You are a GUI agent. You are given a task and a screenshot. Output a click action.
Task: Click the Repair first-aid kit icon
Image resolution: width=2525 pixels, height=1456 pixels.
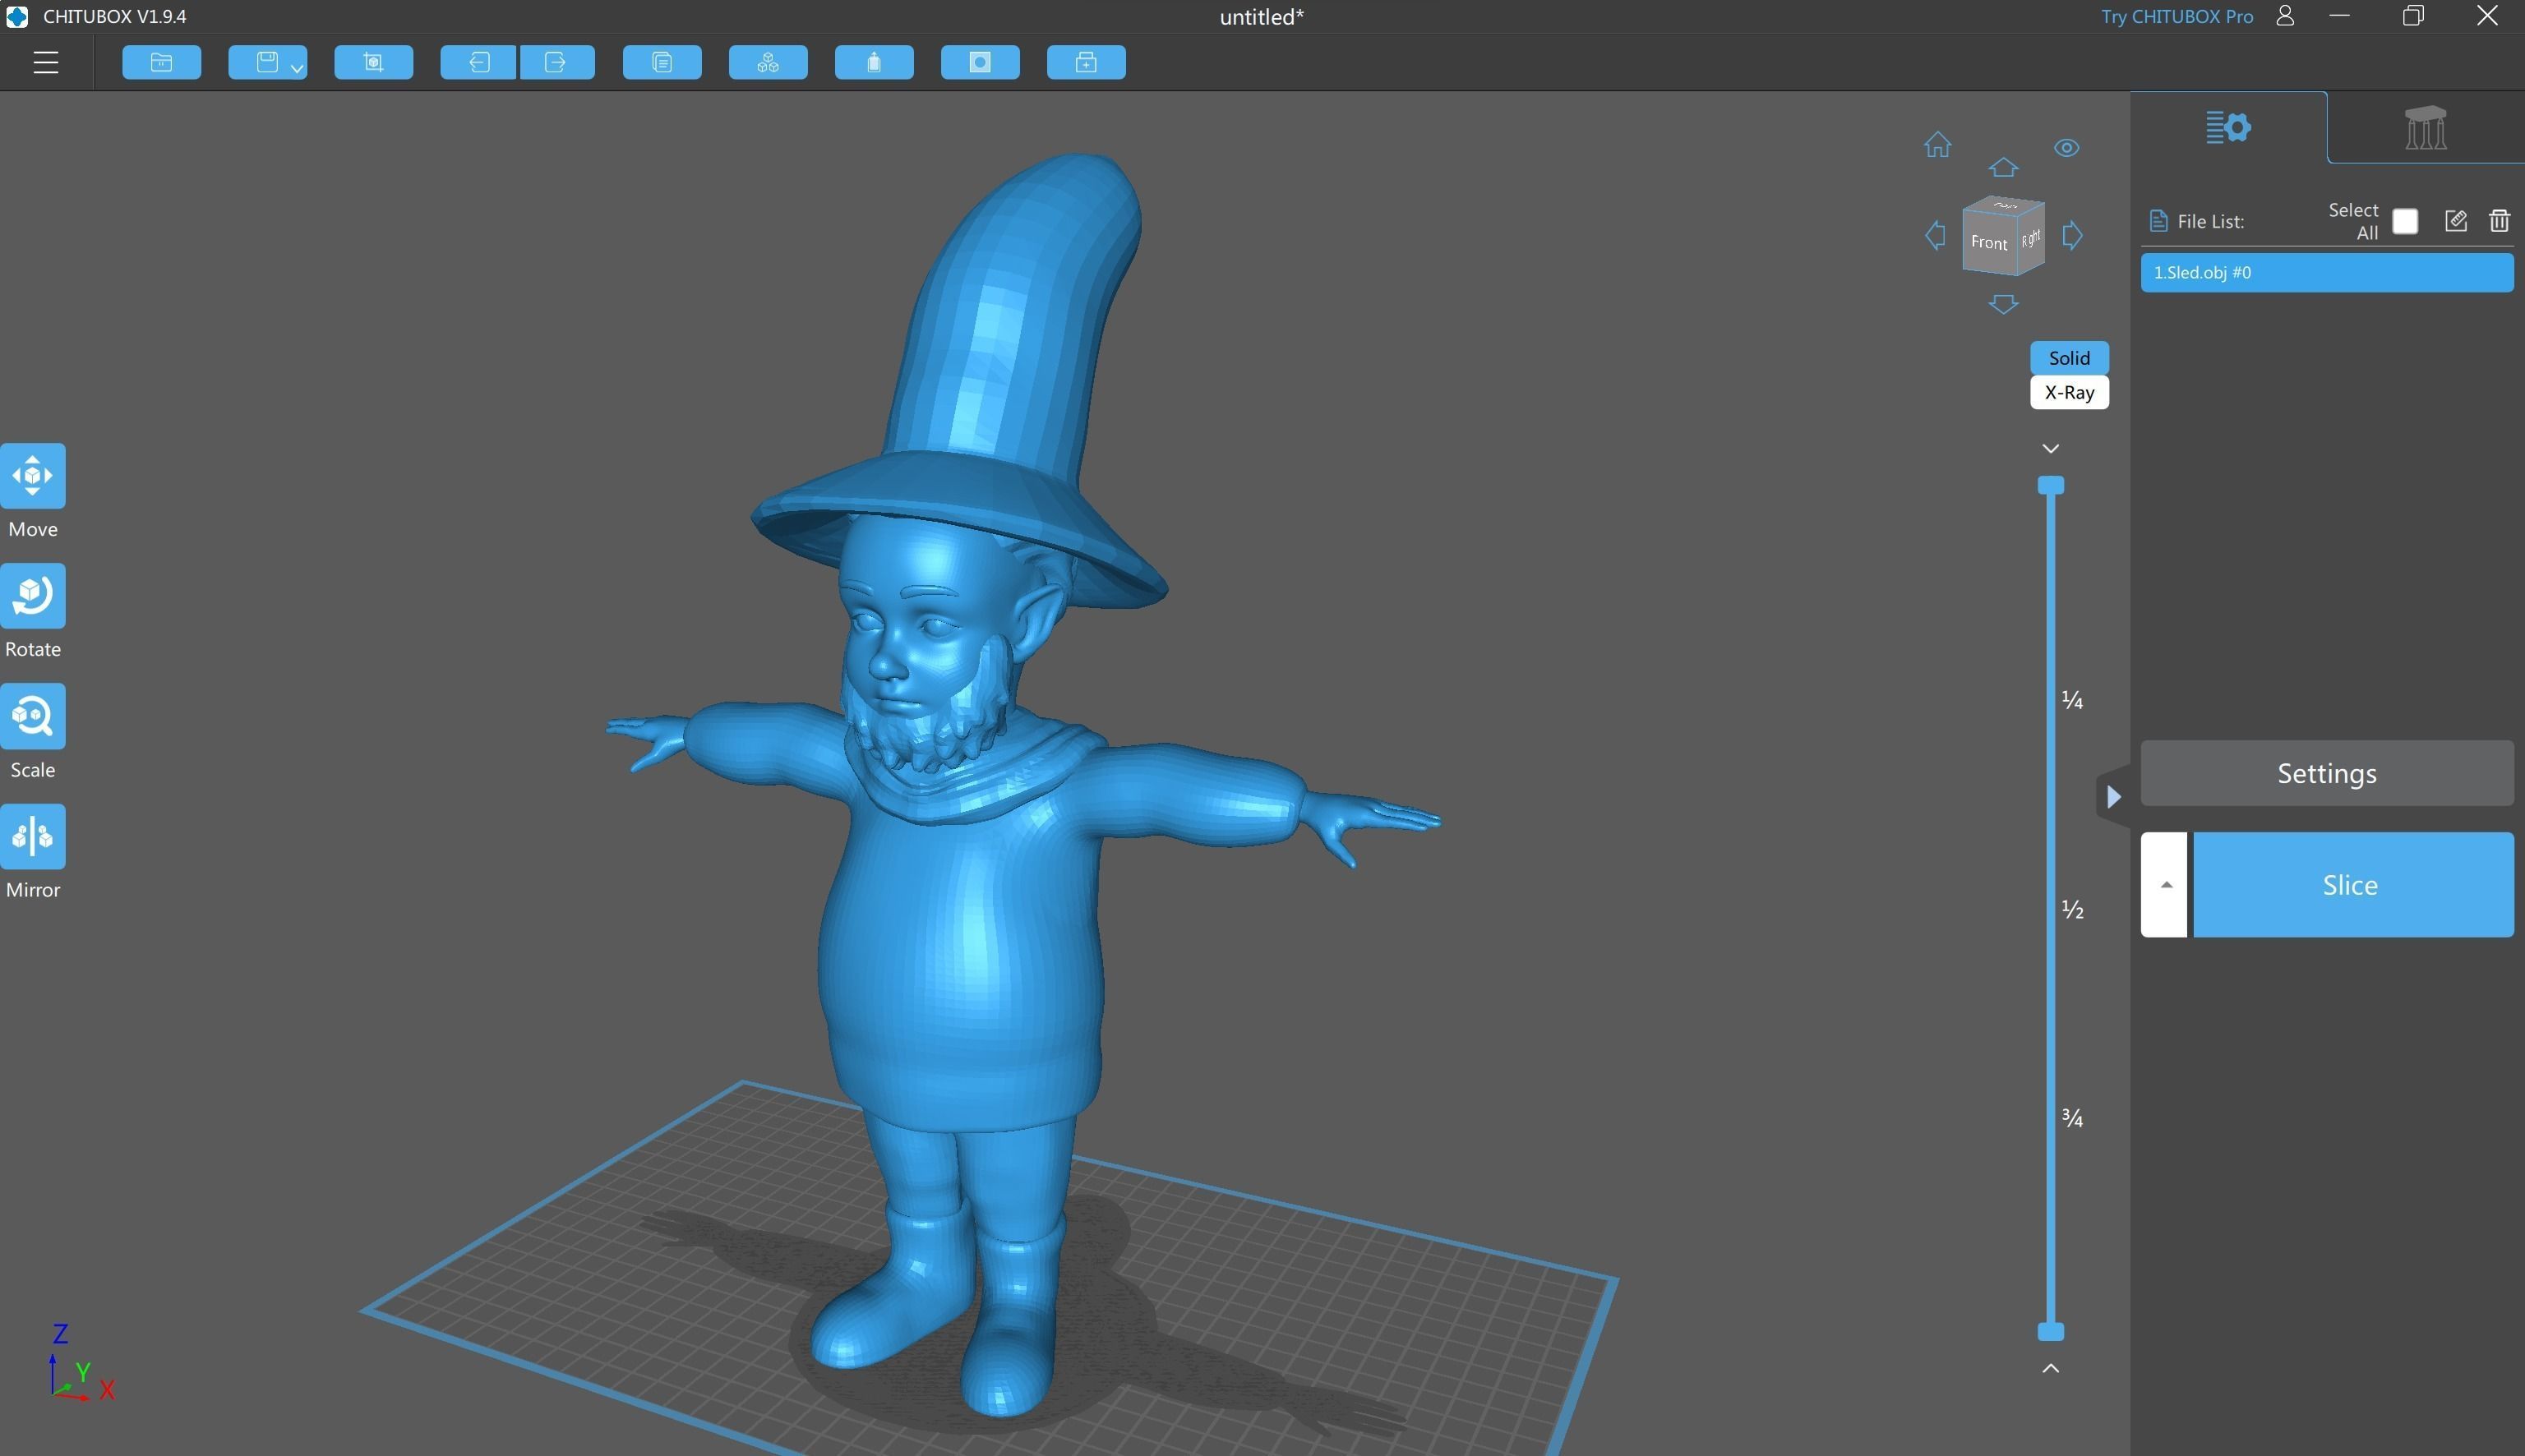[1086, 63]
